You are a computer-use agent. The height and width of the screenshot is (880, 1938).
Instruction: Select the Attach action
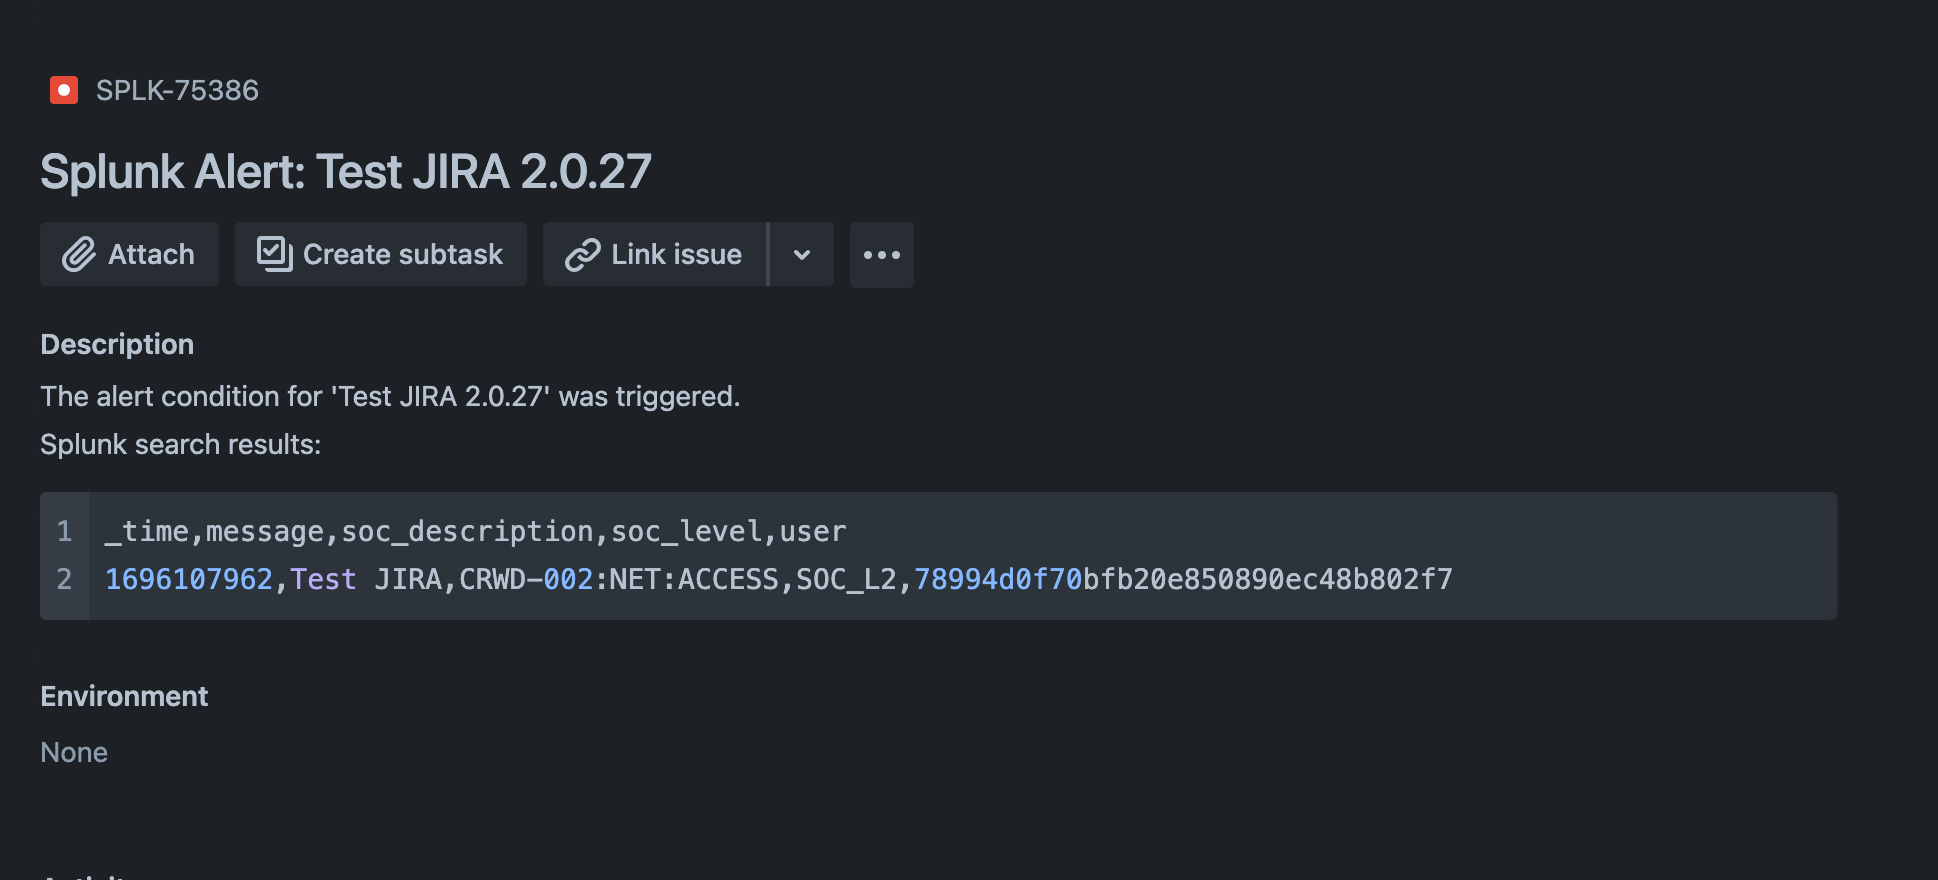tap(129, 254)
